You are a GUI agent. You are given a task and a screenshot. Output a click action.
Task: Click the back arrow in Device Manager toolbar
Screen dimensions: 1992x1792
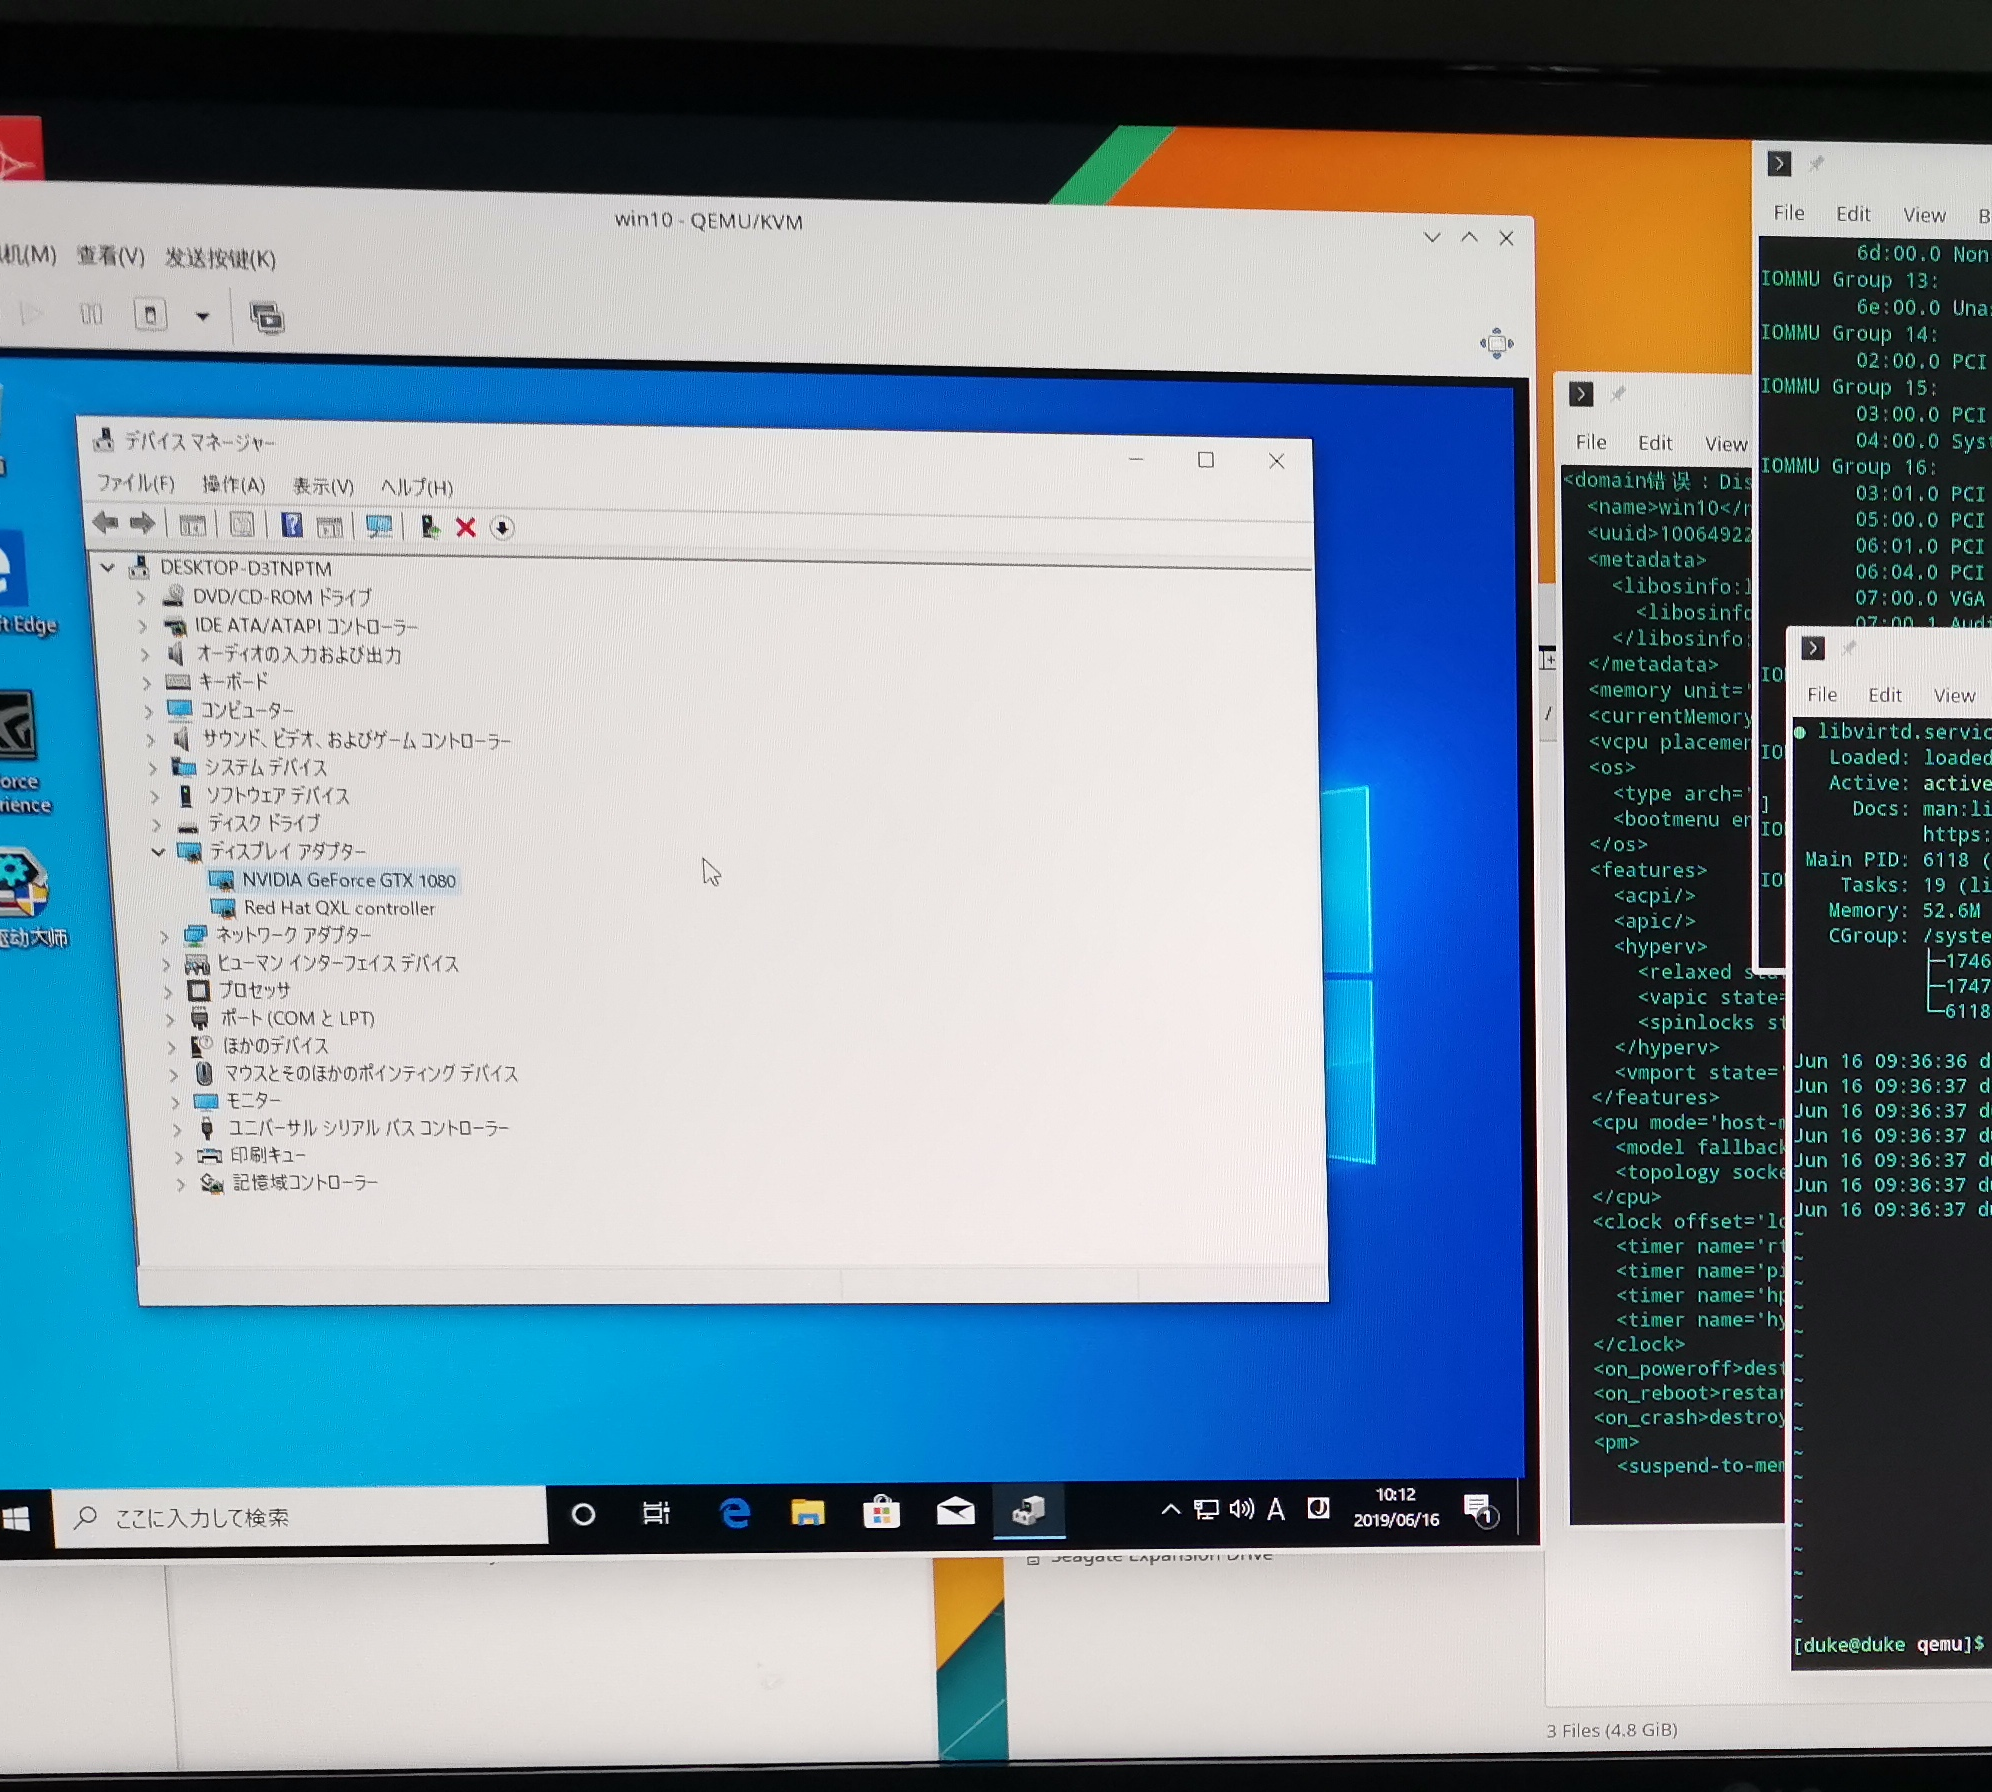[105, 522]
